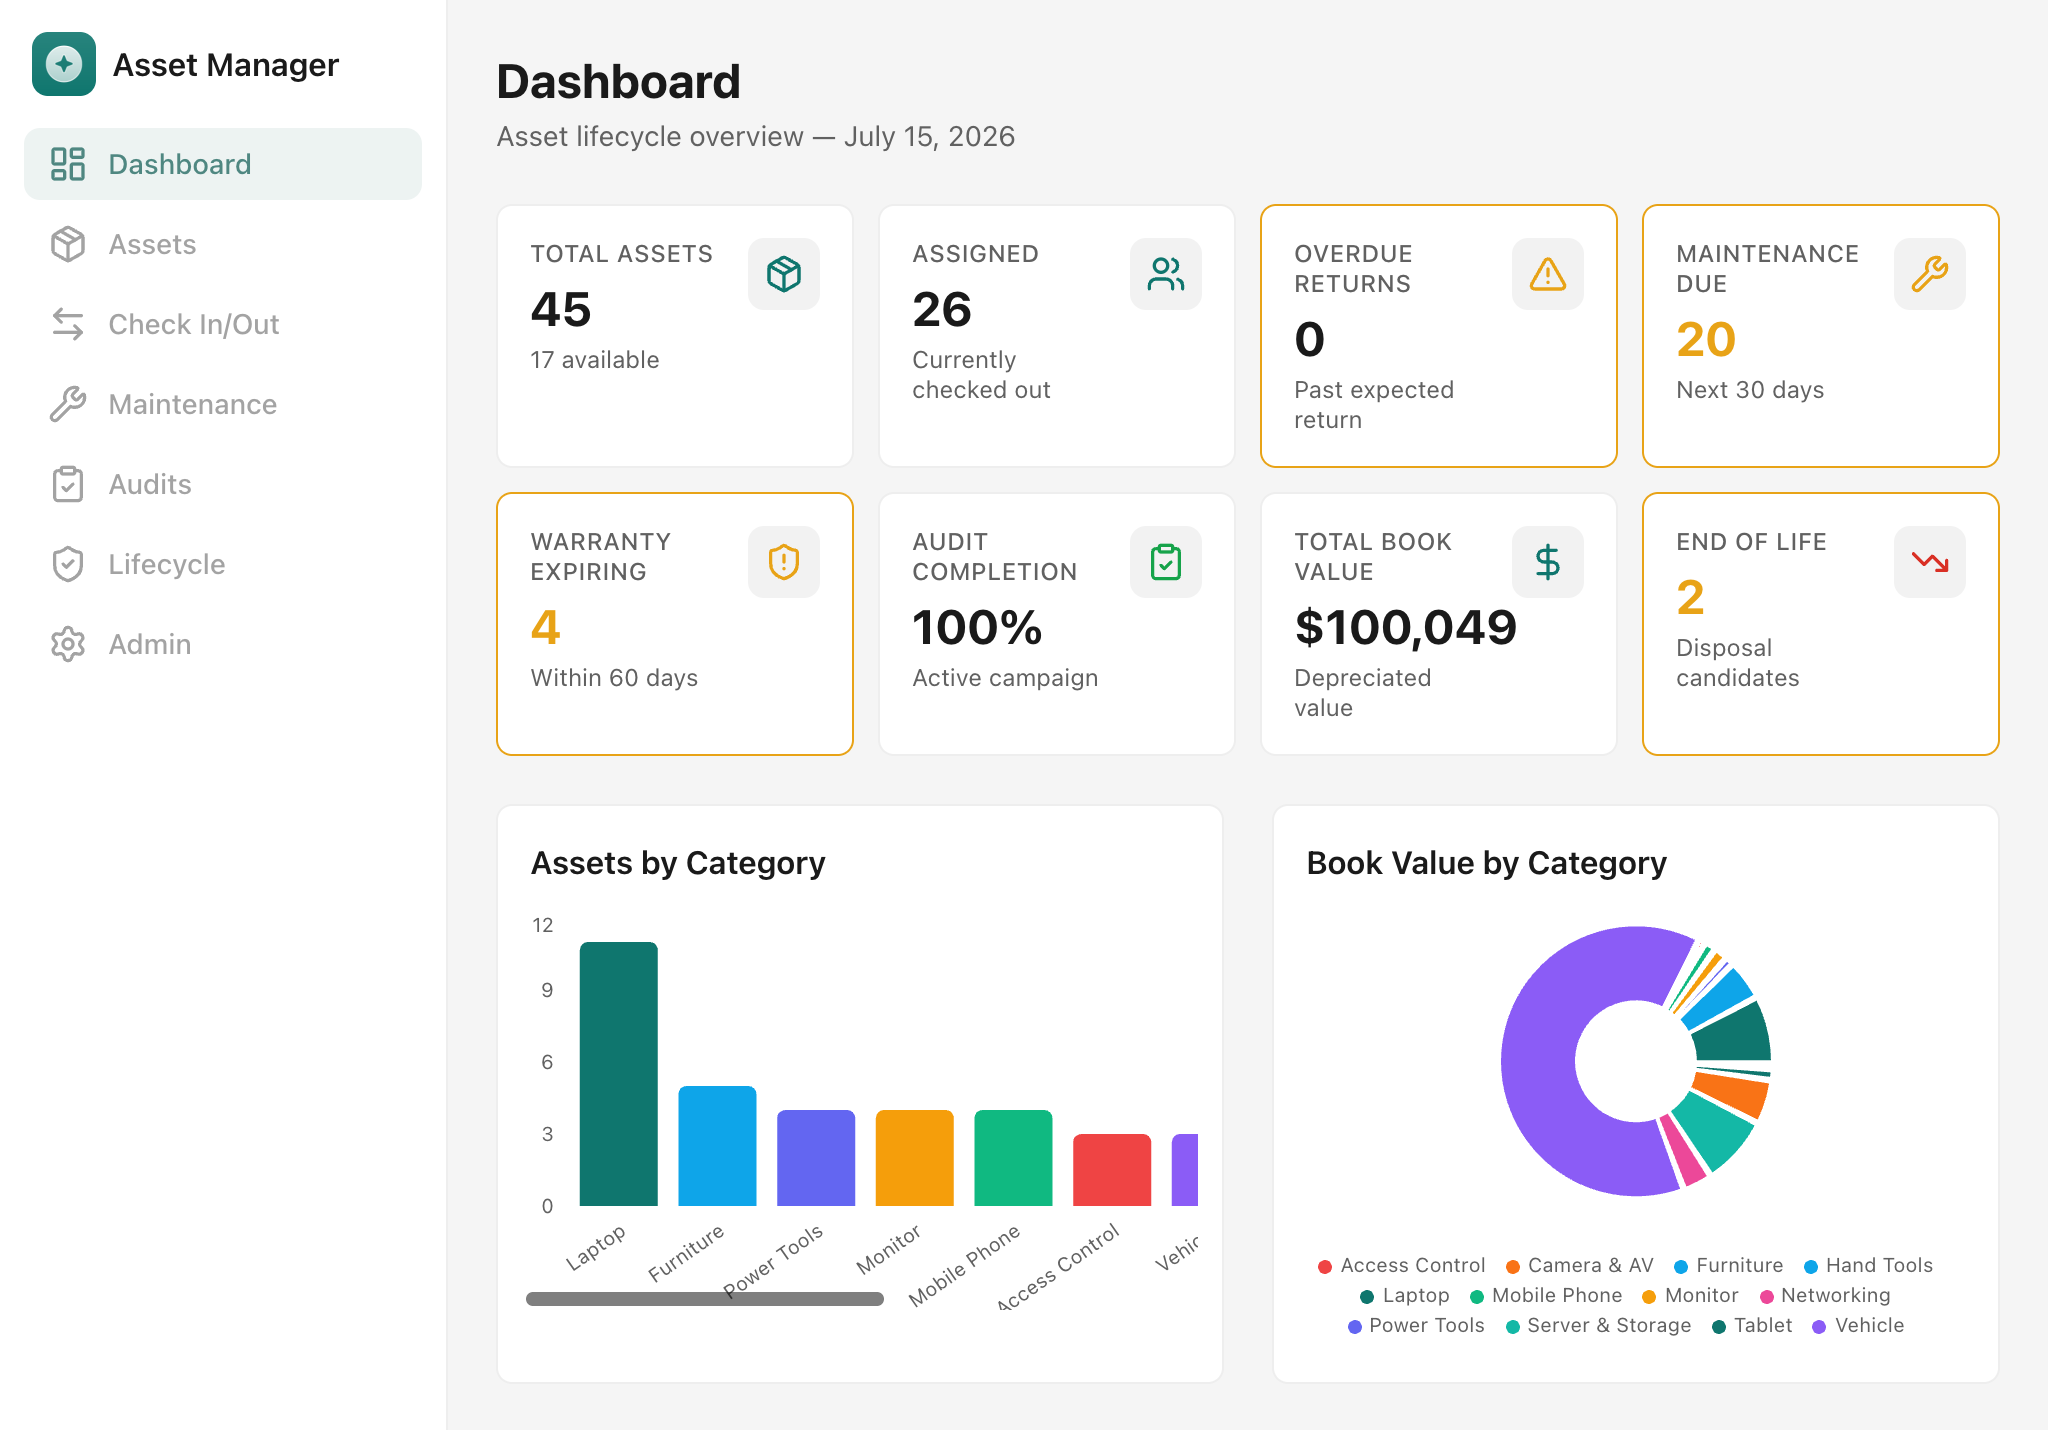Image resolution: width=2048 pixels, height=1430 pixels.
Task: Click the Audit Completion clipboard icon
Action: pyautogui.click(x=1166, y=562)
